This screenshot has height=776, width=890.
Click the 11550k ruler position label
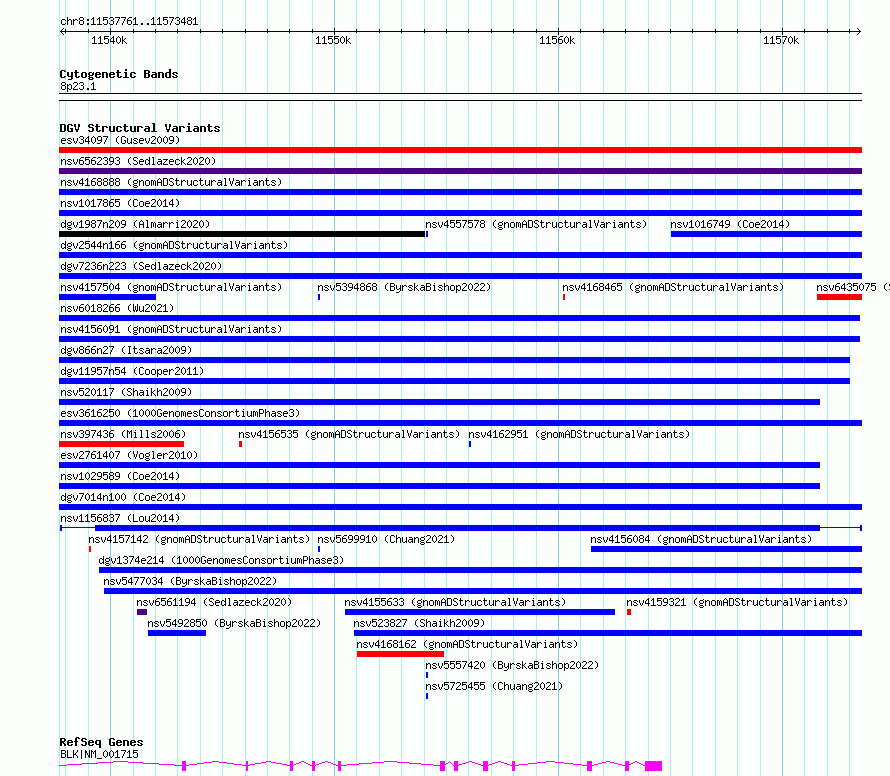(333, 40)
